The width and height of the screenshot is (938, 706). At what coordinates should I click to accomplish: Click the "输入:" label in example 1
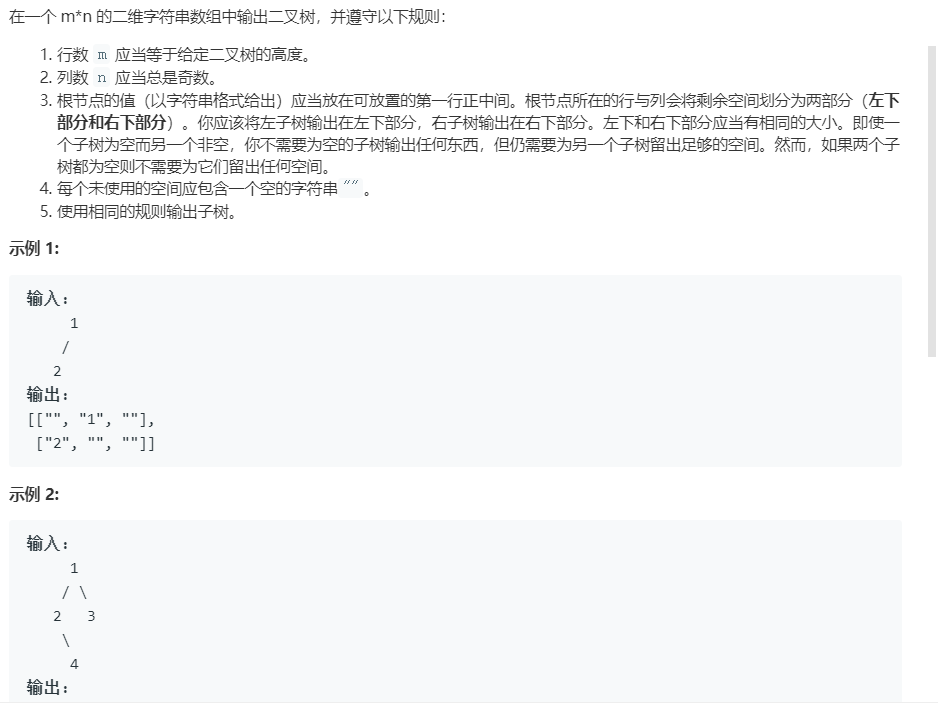point(48,298)
